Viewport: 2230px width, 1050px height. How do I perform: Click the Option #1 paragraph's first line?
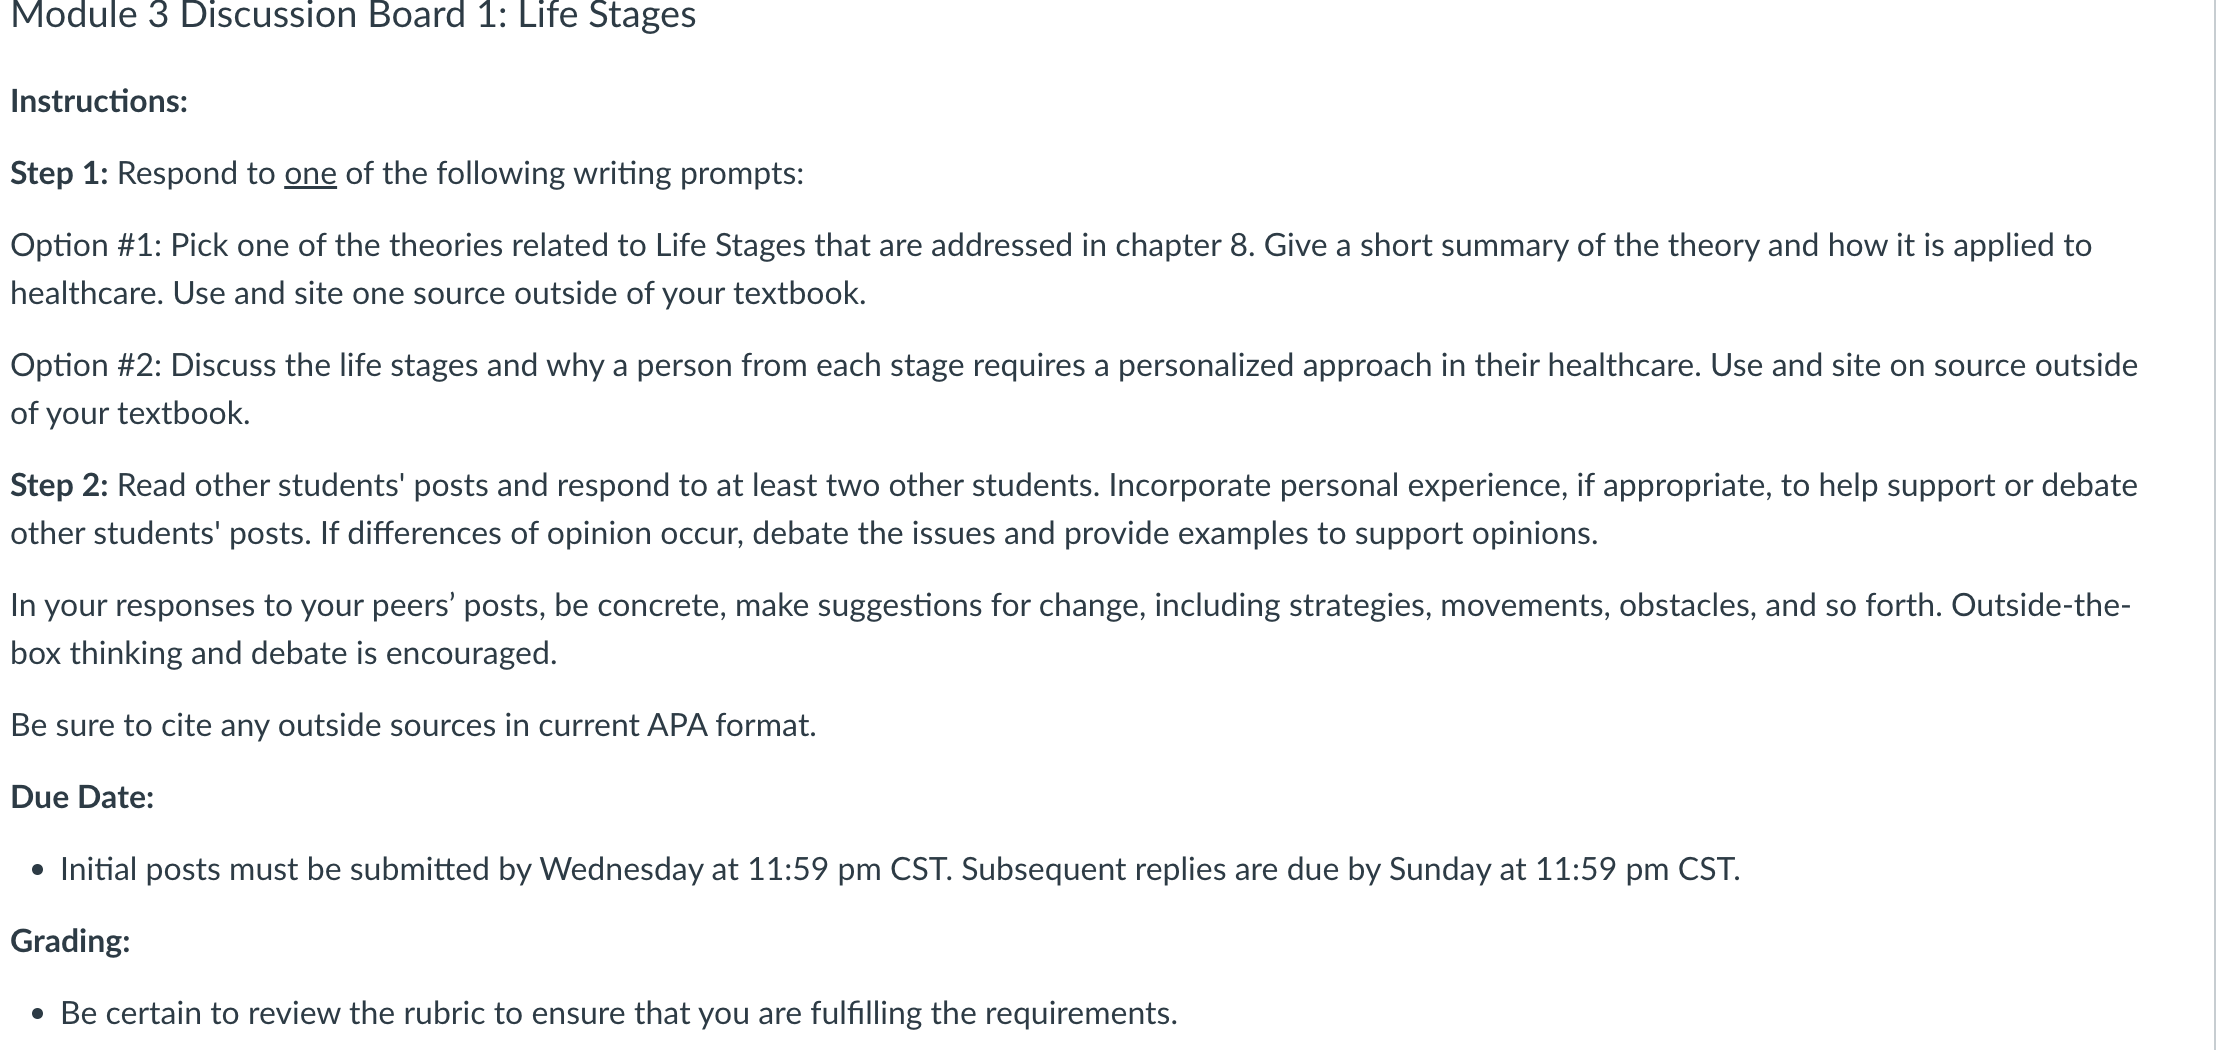point(1051,246)
